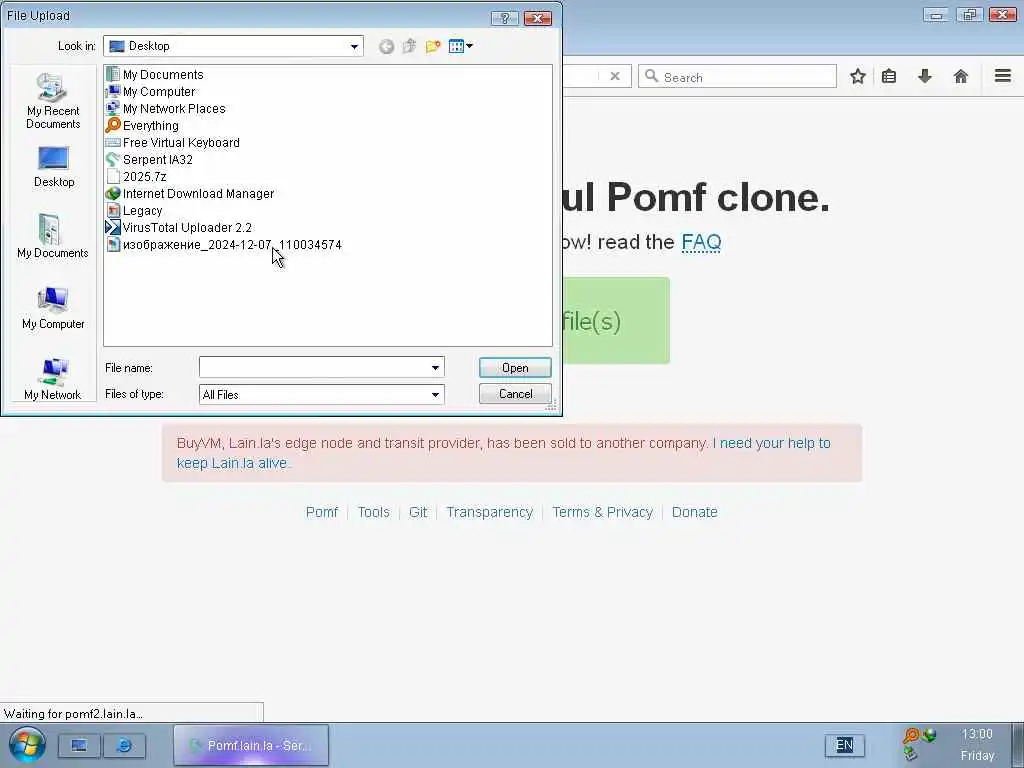
Task: Click the Go back arrow icon in dialog
Action: coord(386,46)
